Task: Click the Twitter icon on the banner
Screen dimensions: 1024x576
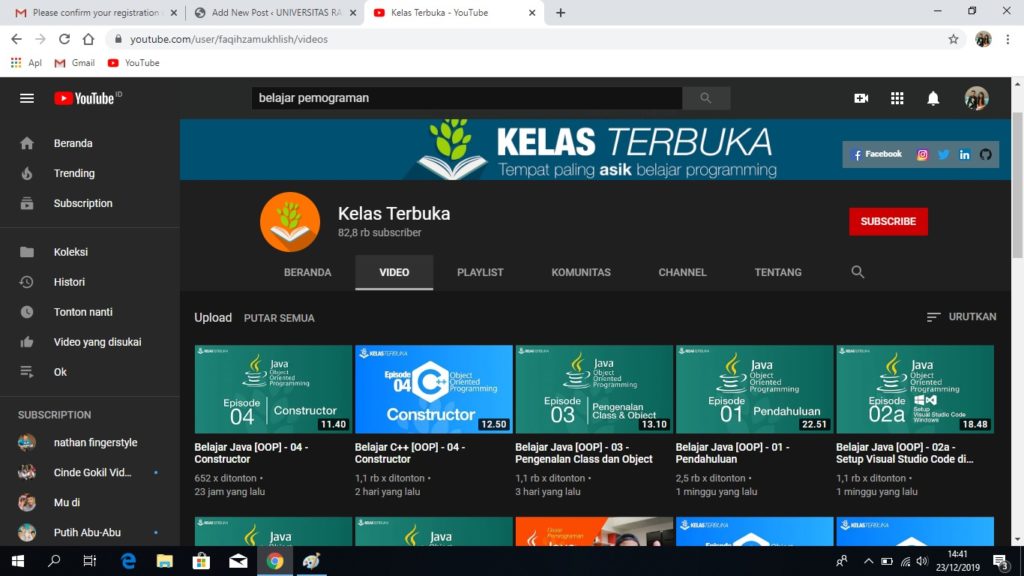Action: [x=943, y=155]
